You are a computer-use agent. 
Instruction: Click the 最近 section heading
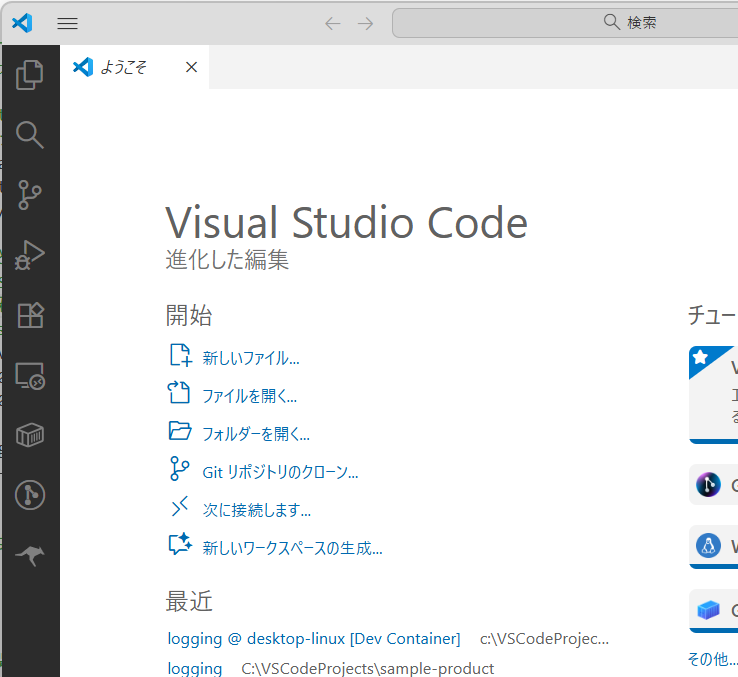pyautogui.click(x=189, y=601)
